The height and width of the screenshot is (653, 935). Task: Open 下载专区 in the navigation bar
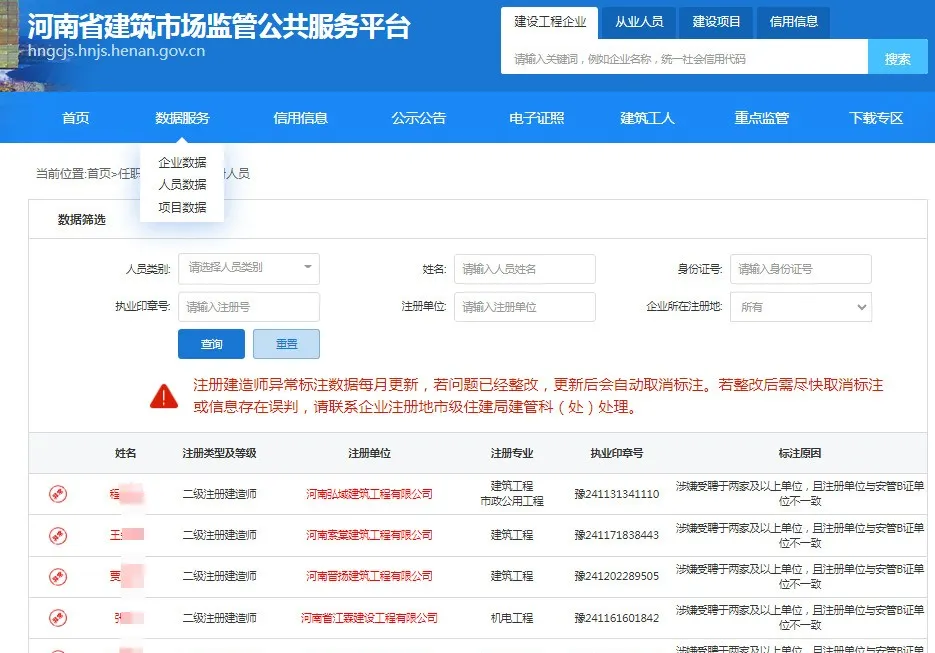pyautogui.click(x=876, y=118)
